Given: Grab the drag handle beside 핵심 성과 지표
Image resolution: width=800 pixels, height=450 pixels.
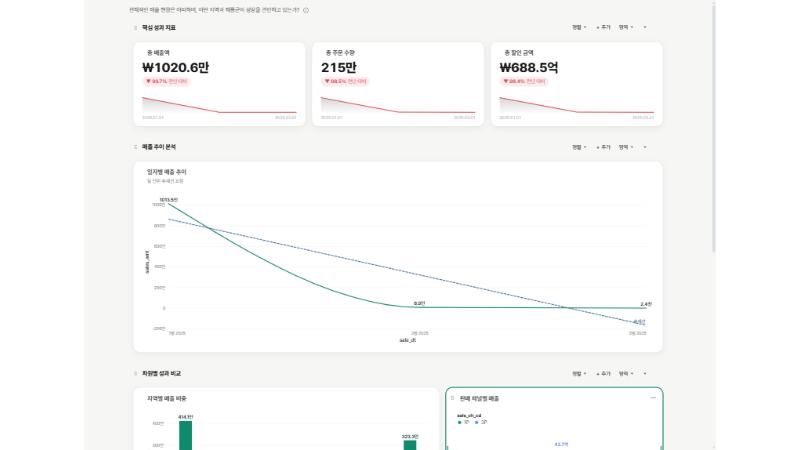Looking at the screenshot, I should coord(135,28).
